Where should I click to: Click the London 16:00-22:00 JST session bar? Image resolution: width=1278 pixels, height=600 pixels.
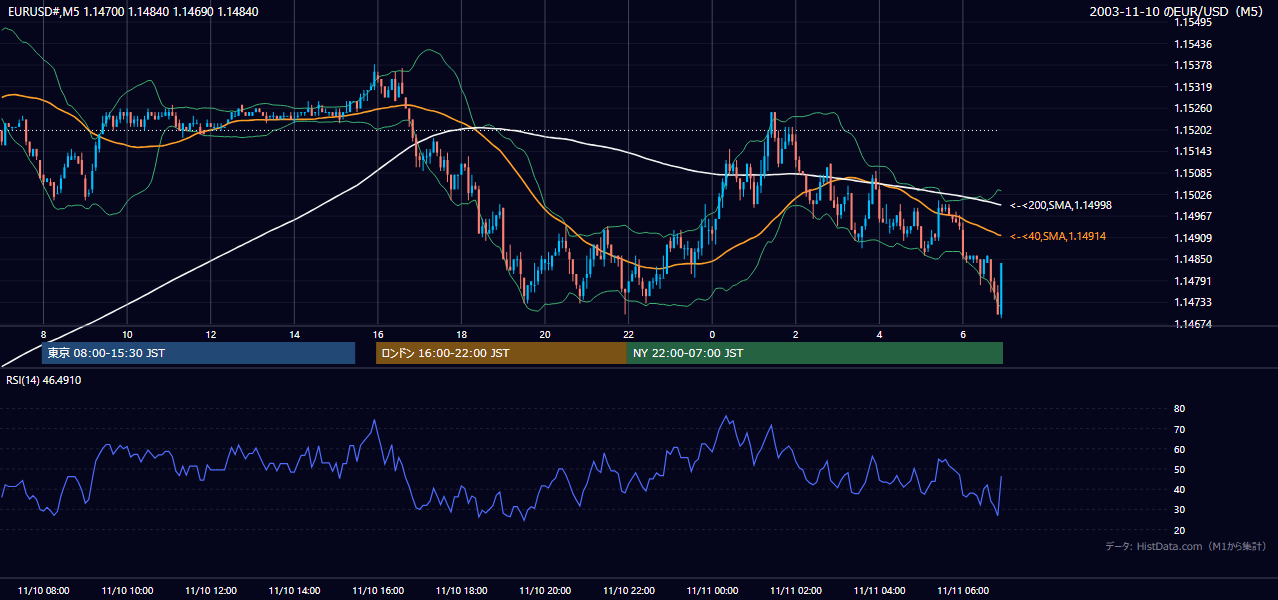click(501, 353)
